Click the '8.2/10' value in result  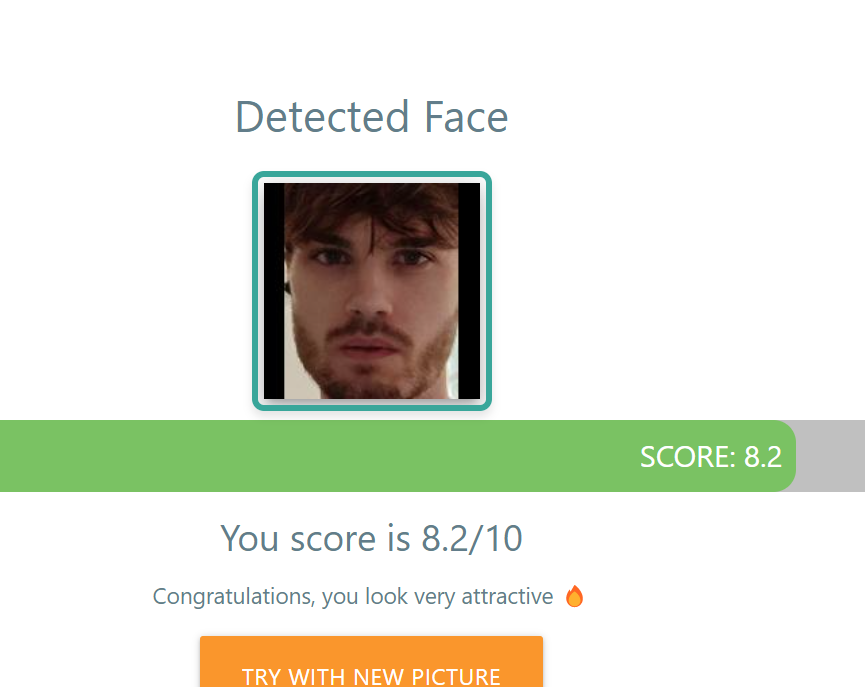472,538
